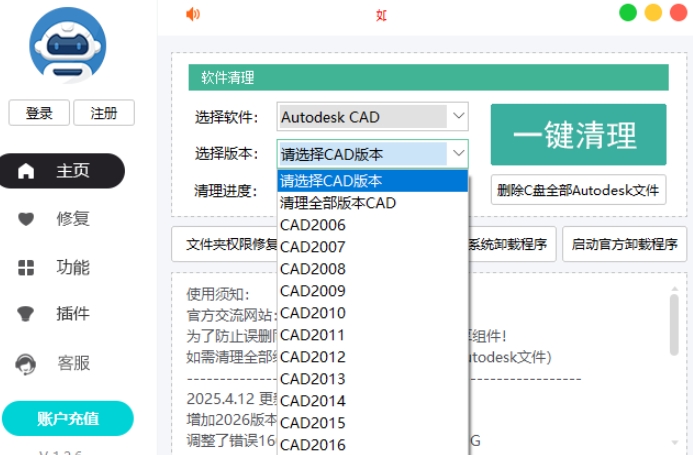Choose CAD2013 from version list
The width and height of the screenshot is (693, 455).
[x=373, y=379]
